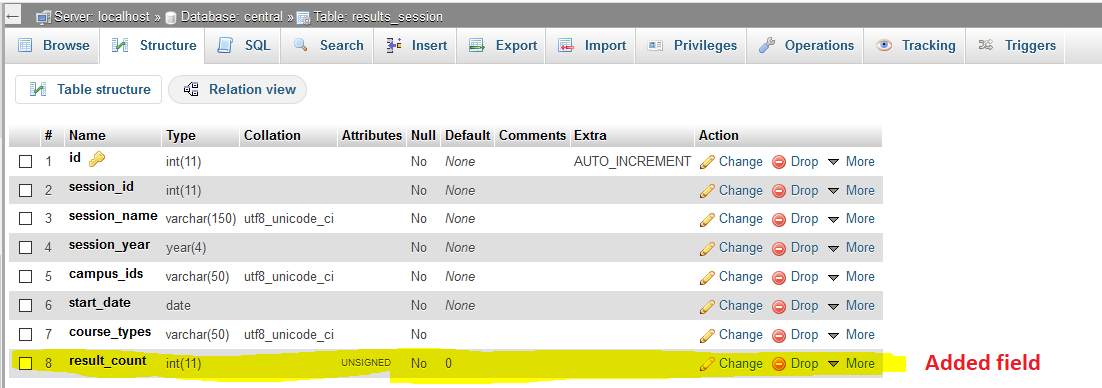Click the Table structure button
Viewport: 1102px width, 388px height.
pos(89,90)
